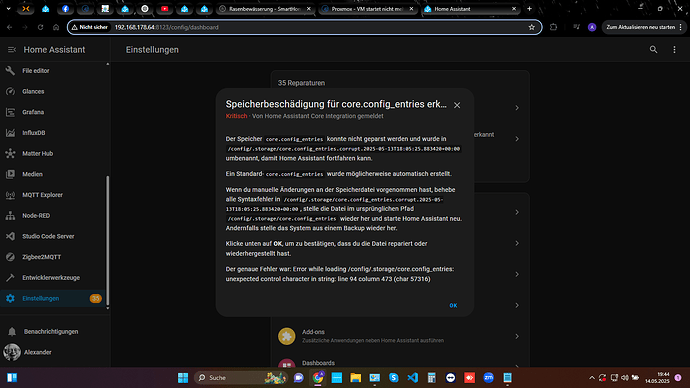The width and height of the screenshot is (690, 388).
Task: Open first repair entry chevron
Action: (517, 108)
